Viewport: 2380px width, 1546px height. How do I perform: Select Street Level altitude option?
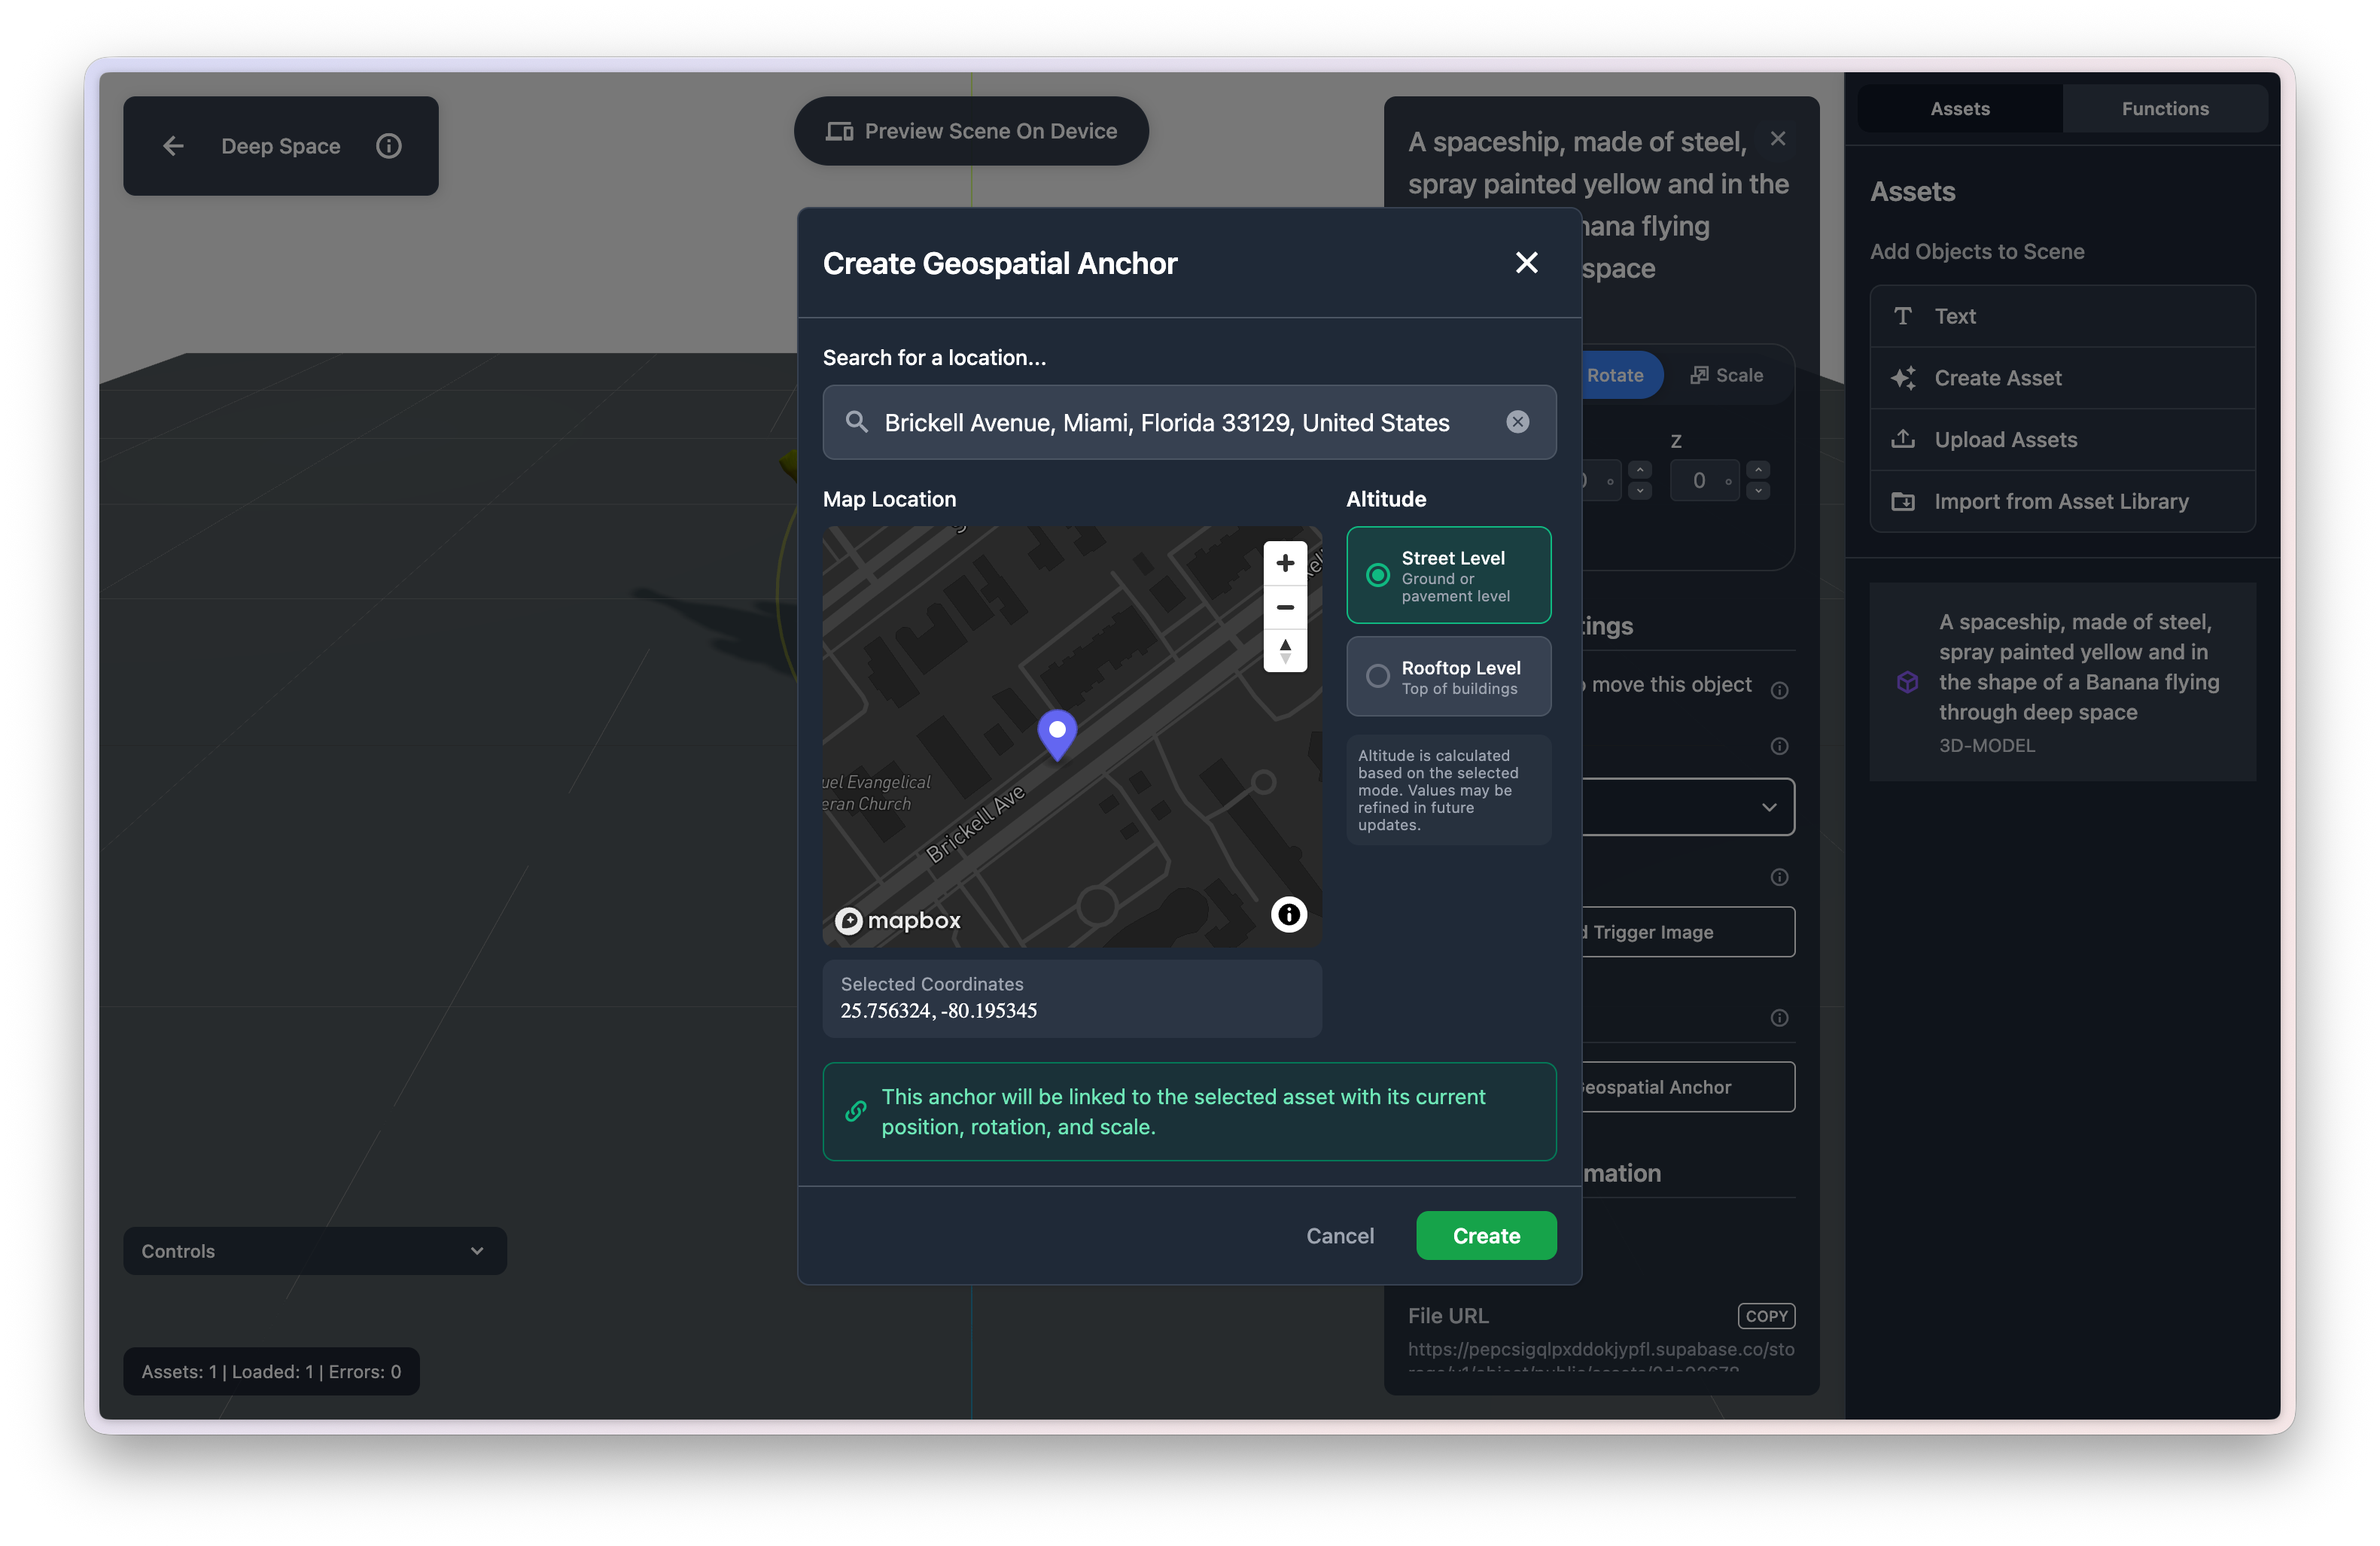1448,575
